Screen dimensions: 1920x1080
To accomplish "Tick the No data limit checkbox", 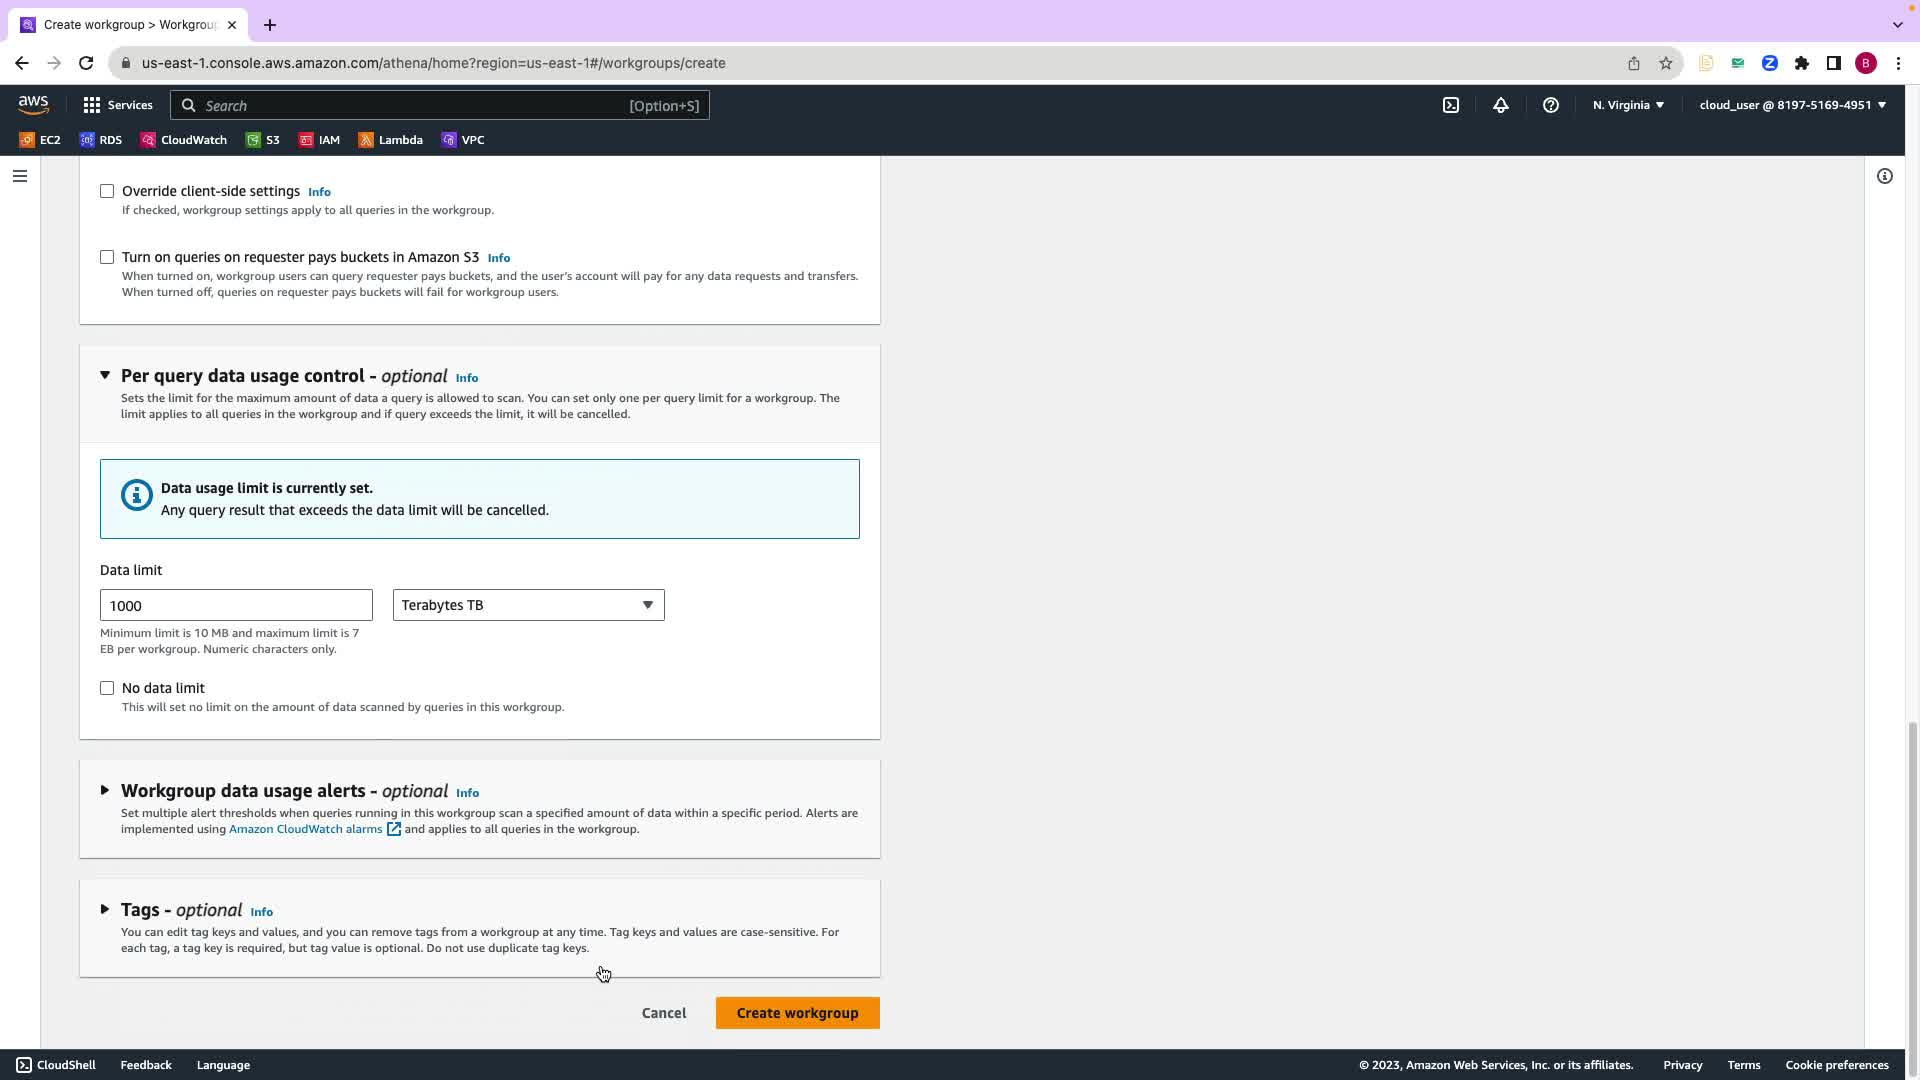I will coord(107,688).
